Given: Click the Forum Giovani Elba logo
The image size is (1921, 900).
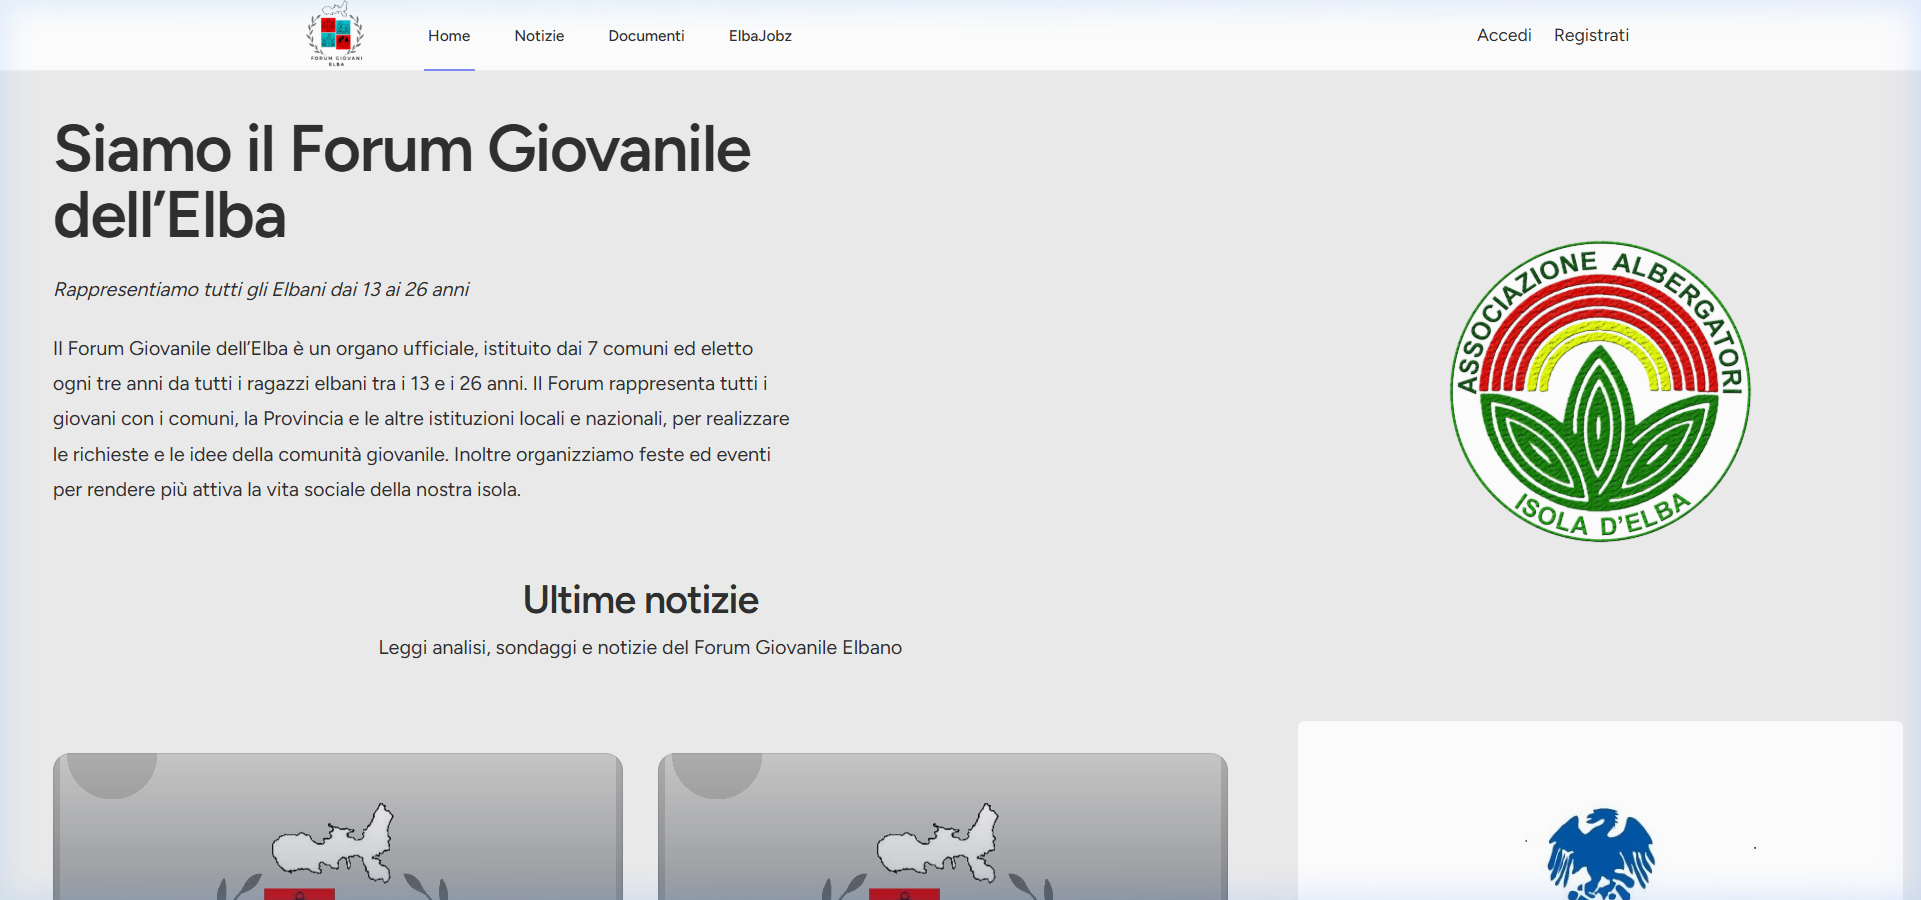Looking at the screenshot, I should pyautogui.click(x=334, y=32).
